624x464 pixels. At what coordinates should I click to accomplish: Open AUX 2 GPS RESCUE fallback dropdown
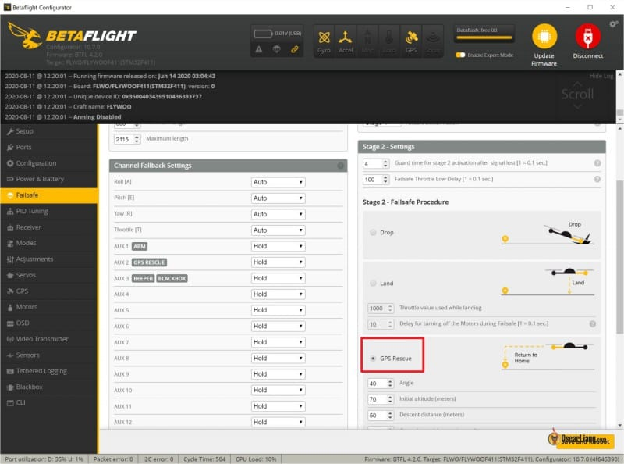278,262
